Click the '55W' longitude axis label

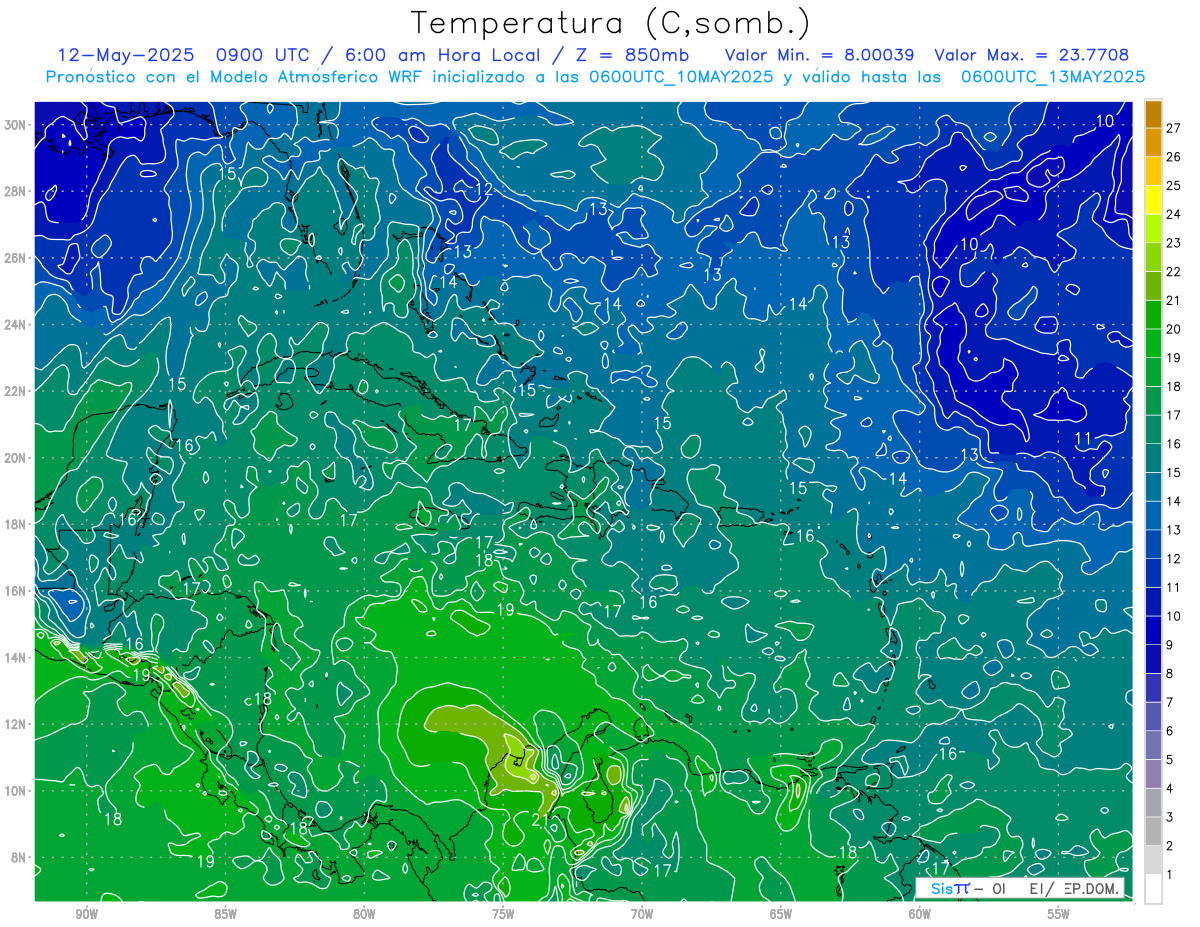(1059, 914)
